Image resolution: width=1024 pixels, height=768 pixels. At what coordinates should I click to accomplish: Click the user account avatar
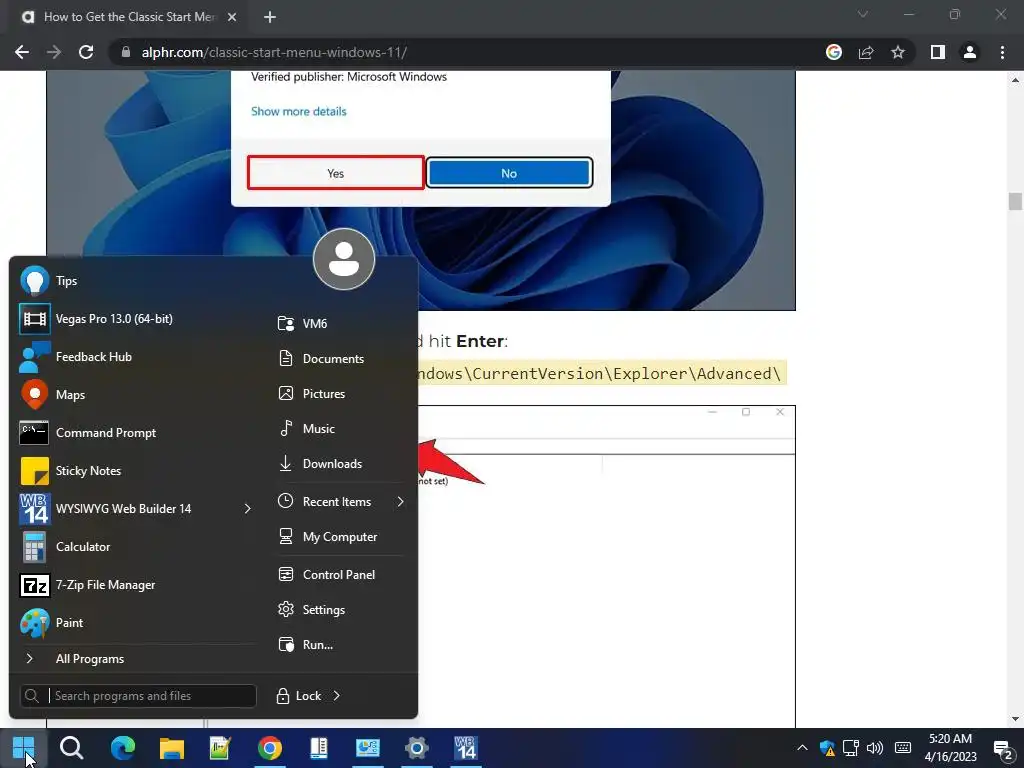click(344, 259)
